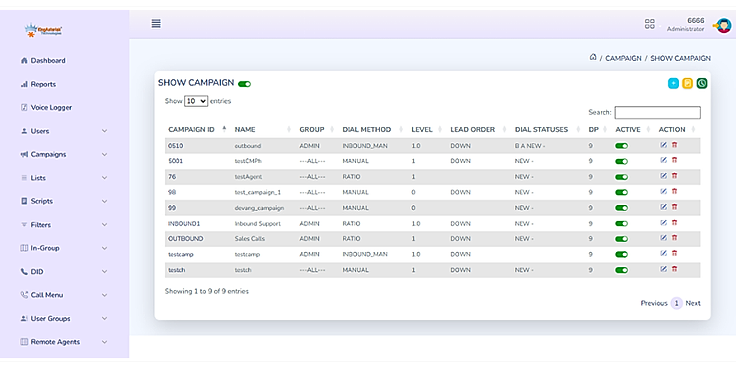Click the blue add campaign icon
The height and width of the screenshot is (368, 736).
[674, 84]
